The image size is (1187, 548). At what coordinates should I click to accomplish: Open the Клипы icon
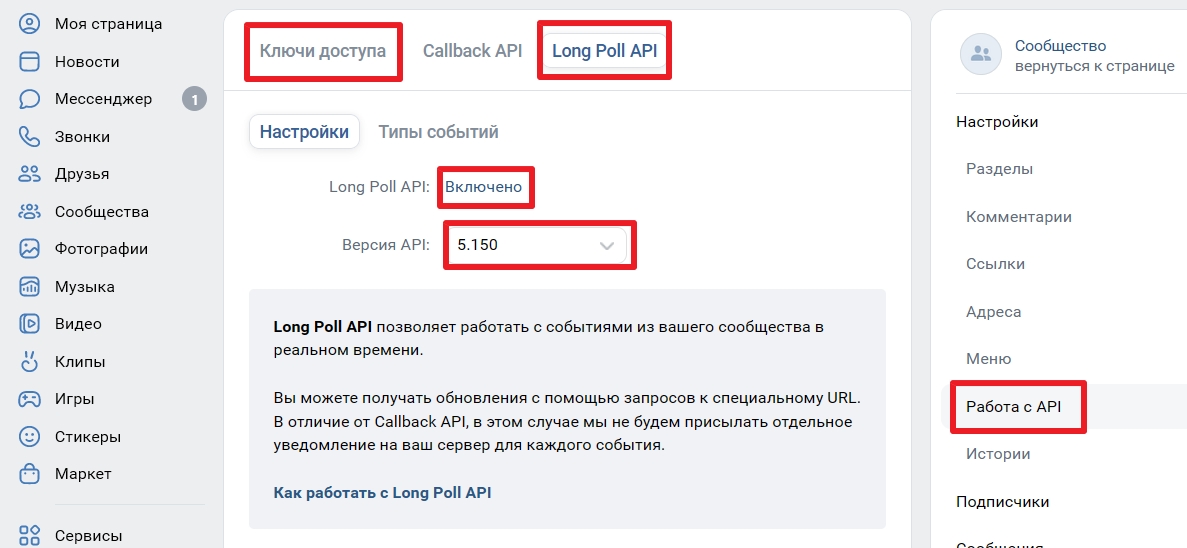(29, 362)
